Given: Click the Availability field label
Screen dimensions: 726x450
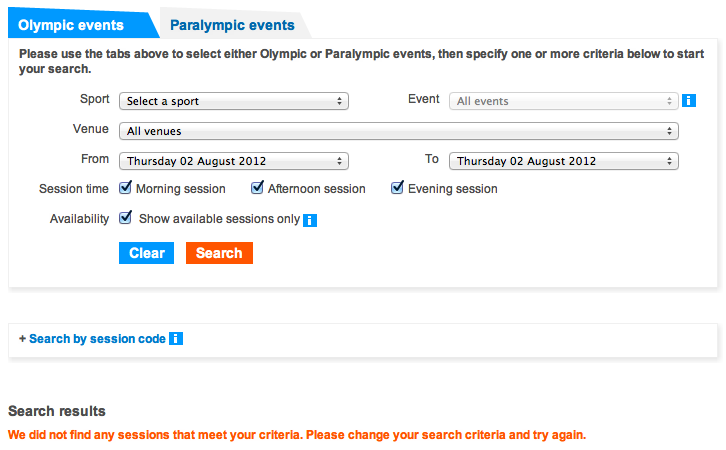Looking at the screenshot, I should (x=79, y=219).
